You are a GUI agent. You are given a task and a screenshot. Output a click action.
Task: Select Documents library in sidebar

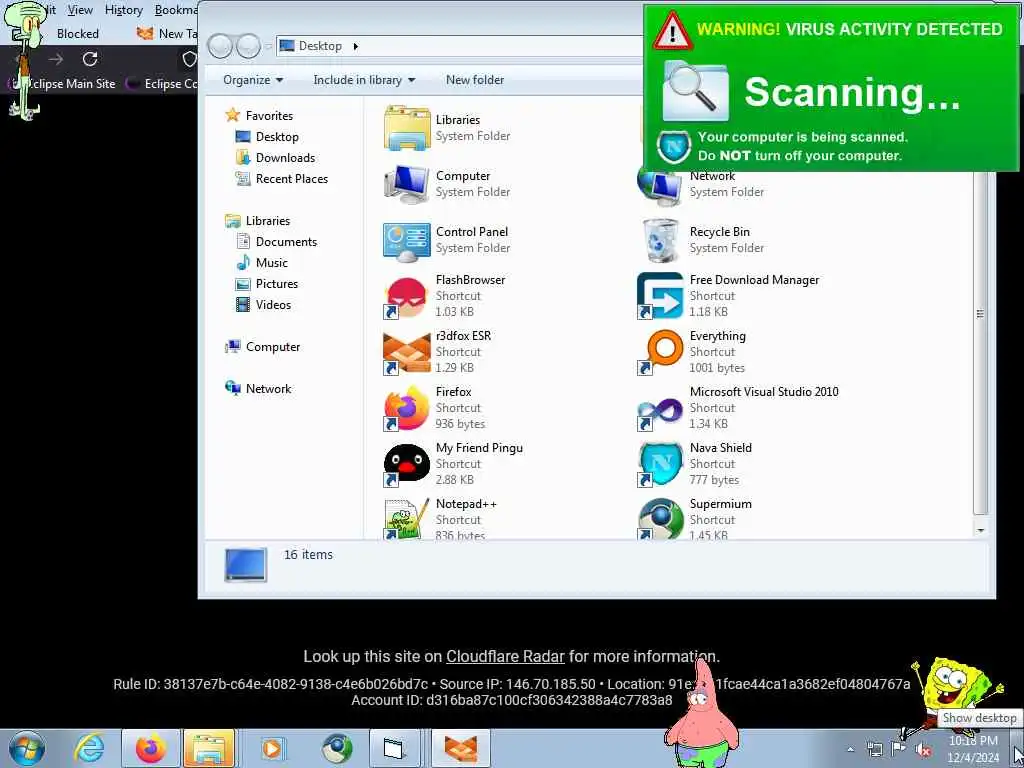(276, 242)
